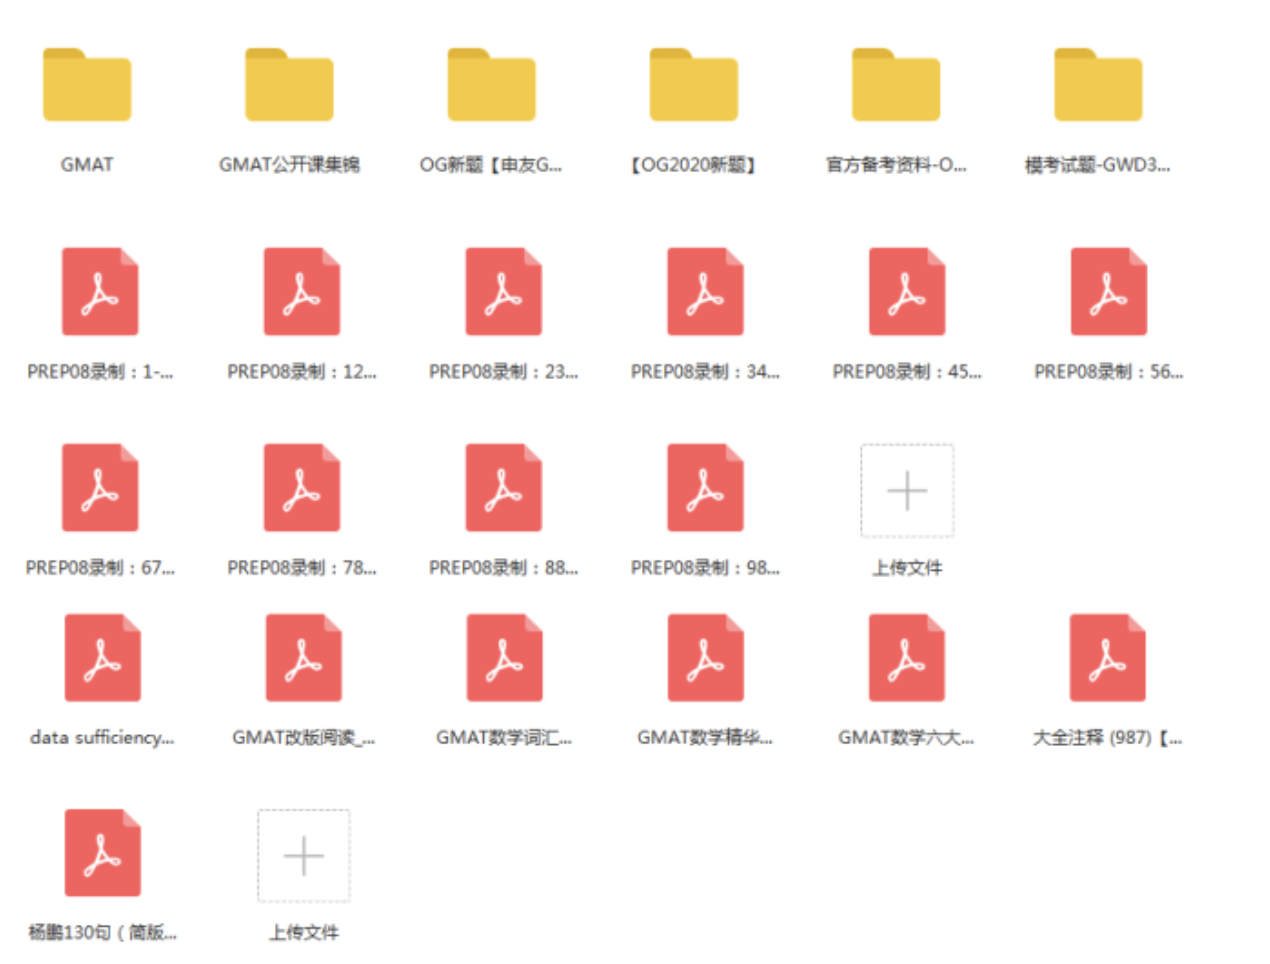Viewport: 1270px width, 964px height.
Task: Click the file name PREP08录制：1-...
Action: click(x=100, y=372)
